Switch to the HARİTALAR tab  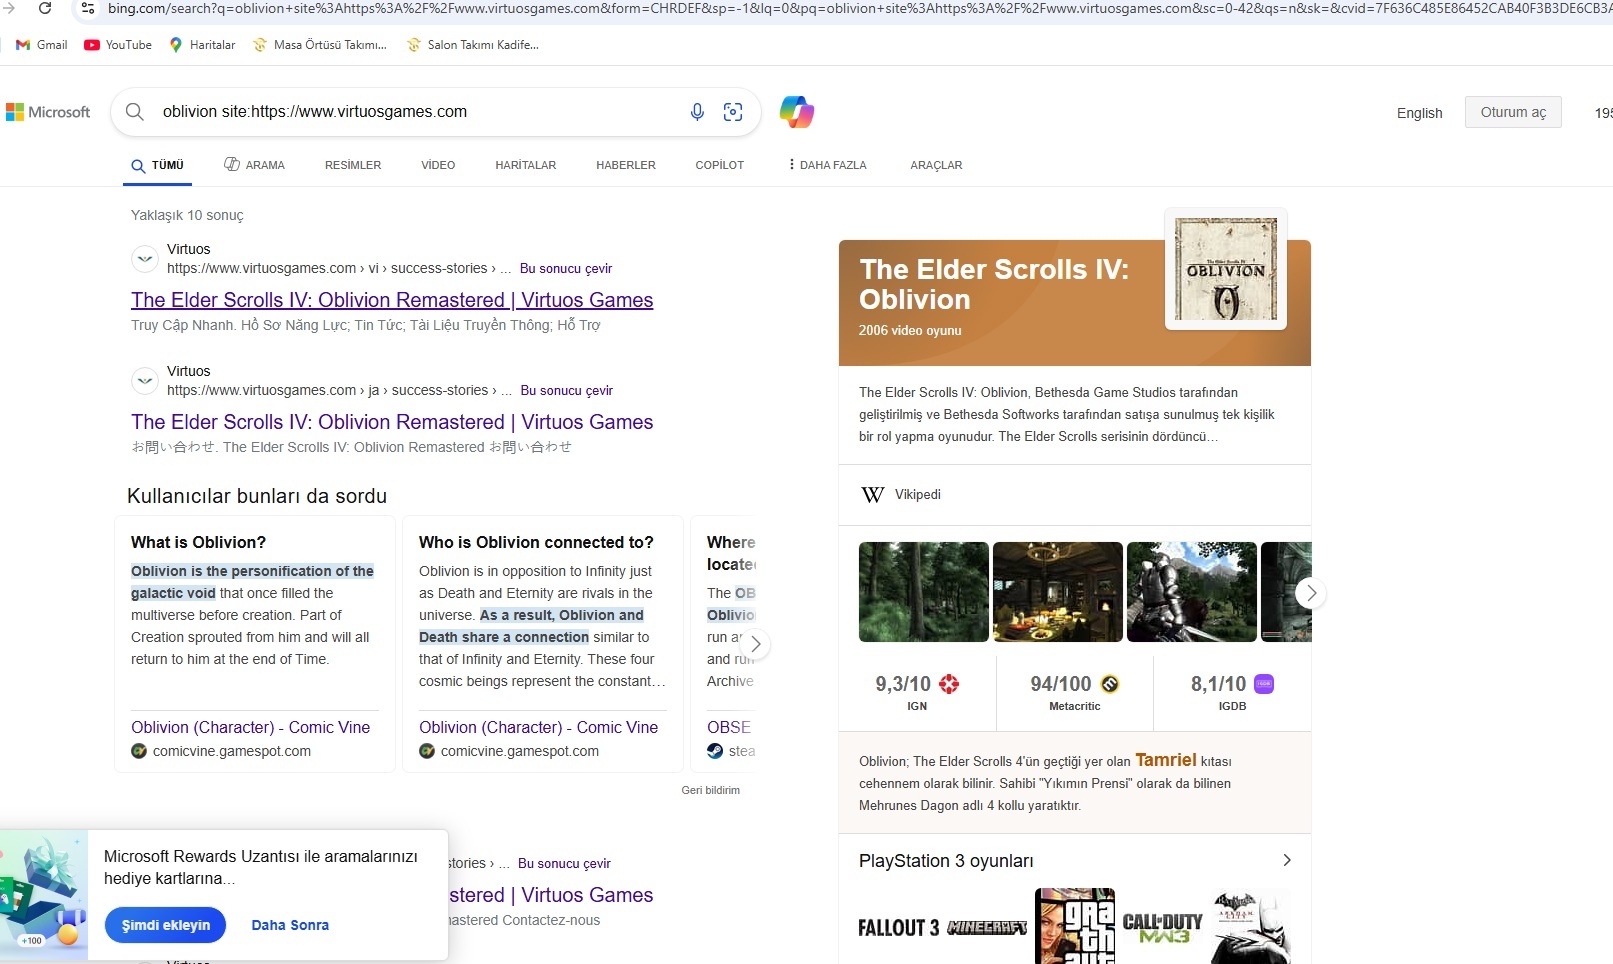click(x=525, y=165)
